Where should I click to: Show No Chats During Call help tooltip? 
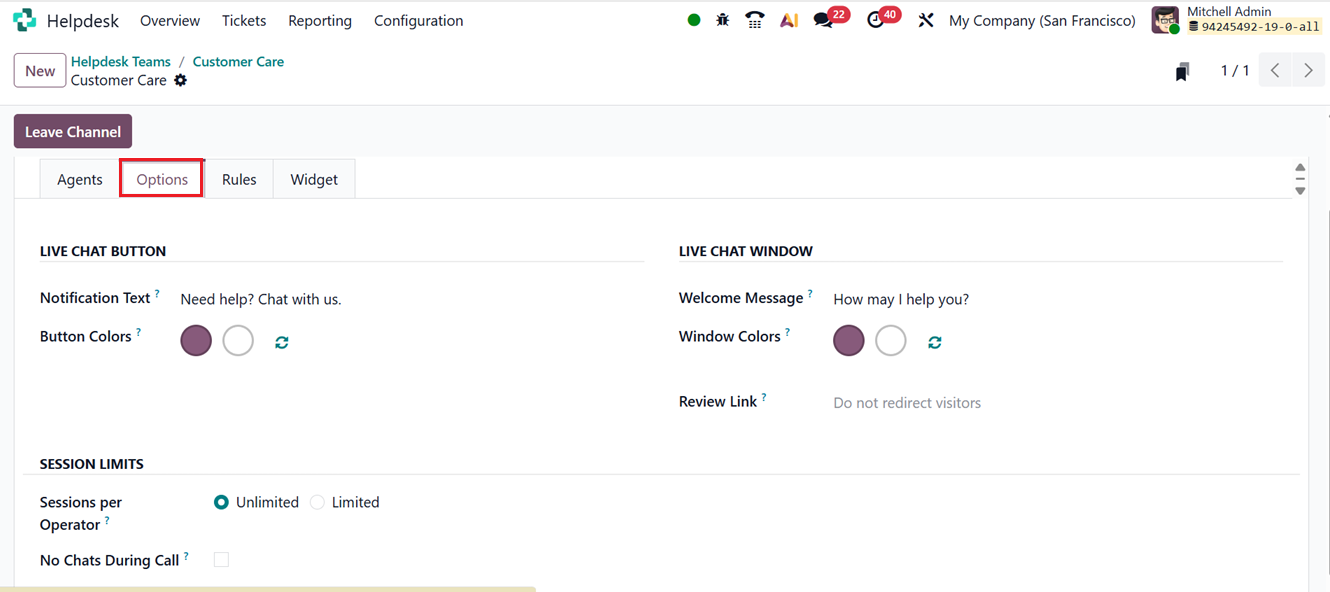186,556
